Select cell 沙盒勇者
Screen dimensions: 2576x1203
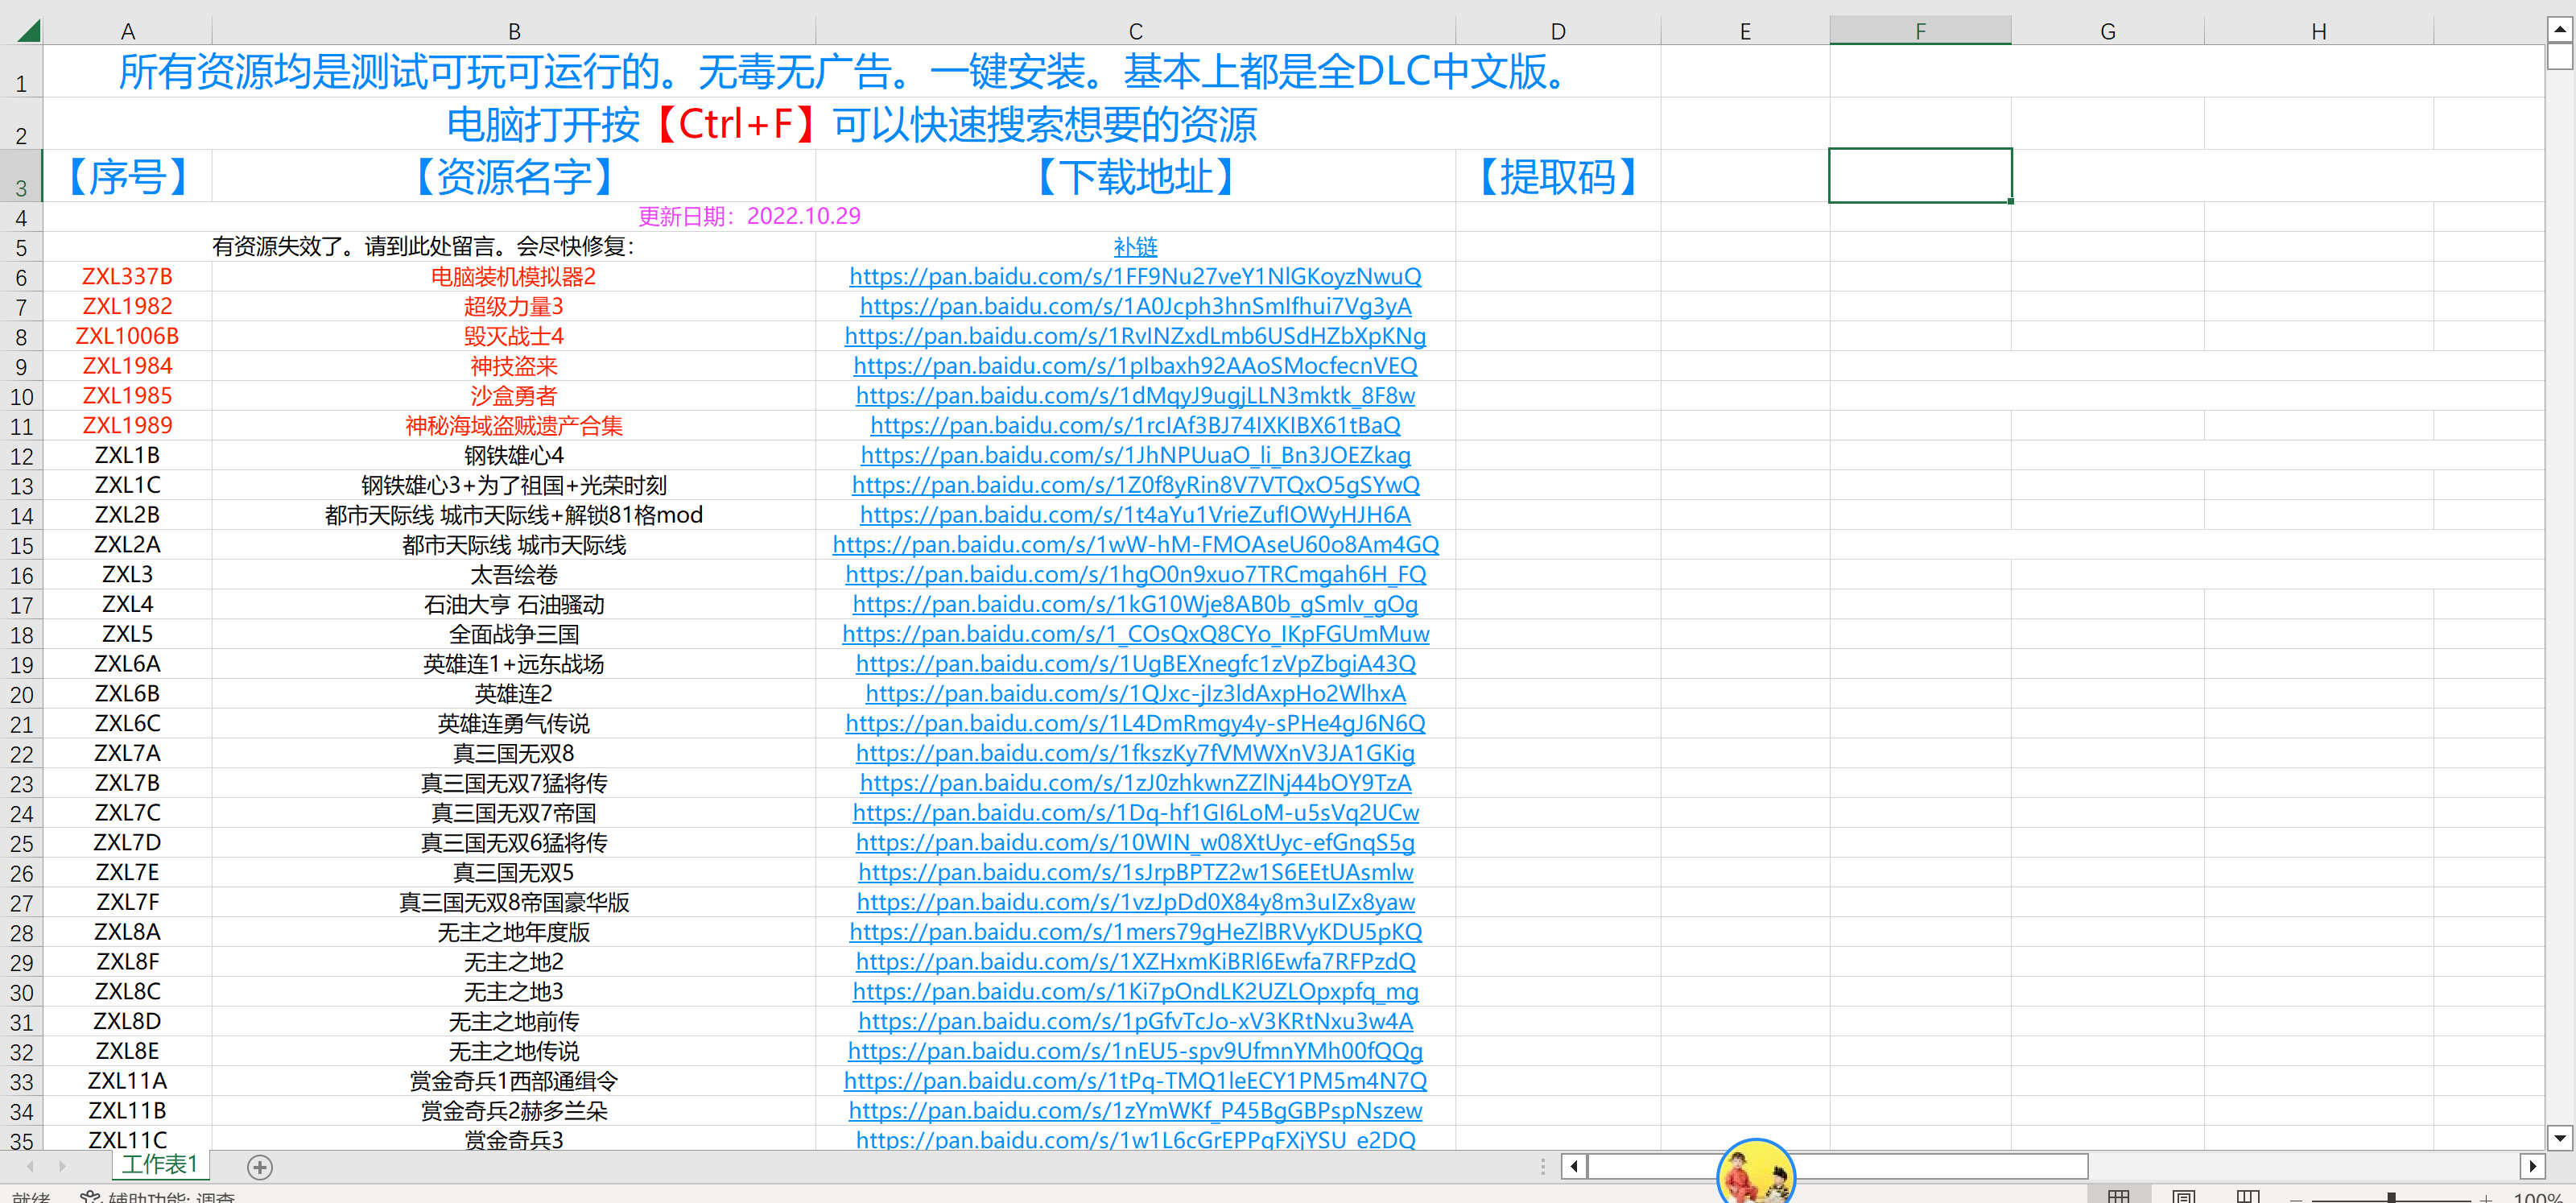(x=514, y=396)
